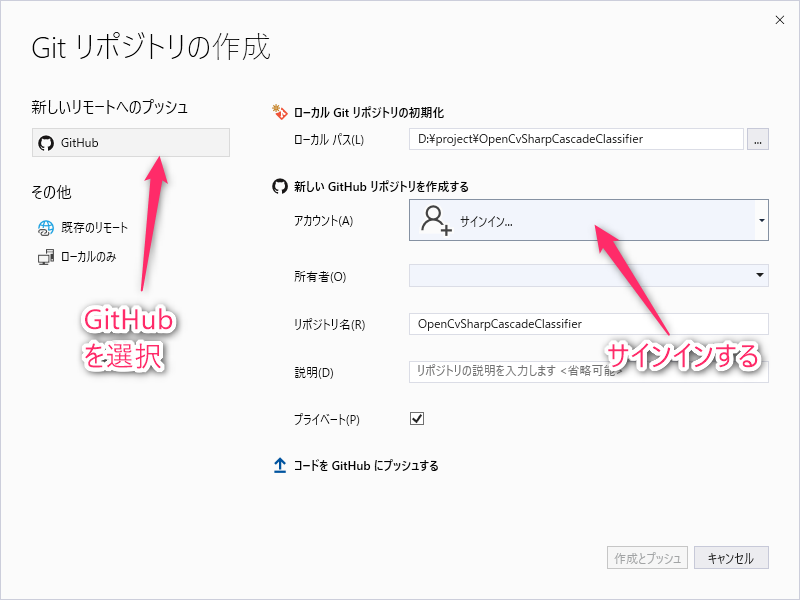Expand the account dropdown arrow
Screen dimensions: 800x600
[761, 220]
